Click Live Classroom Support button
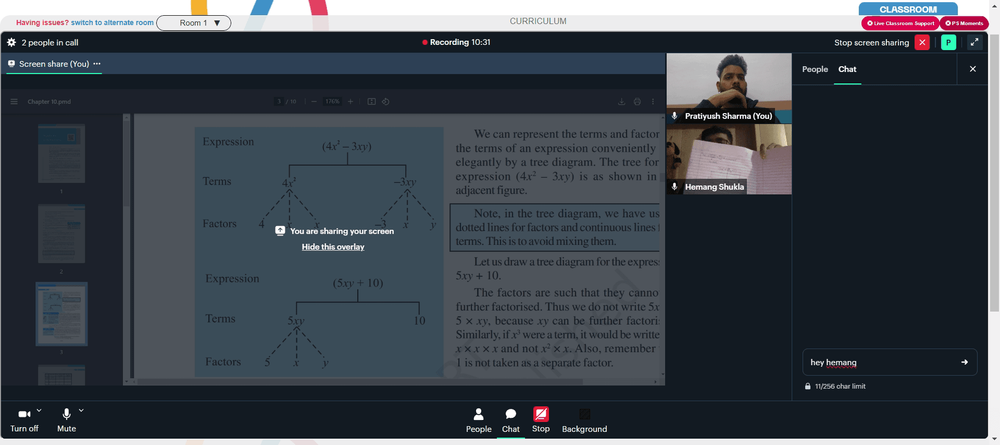Viewport: 1000px width, 445px height. click(x=900, y=23)
